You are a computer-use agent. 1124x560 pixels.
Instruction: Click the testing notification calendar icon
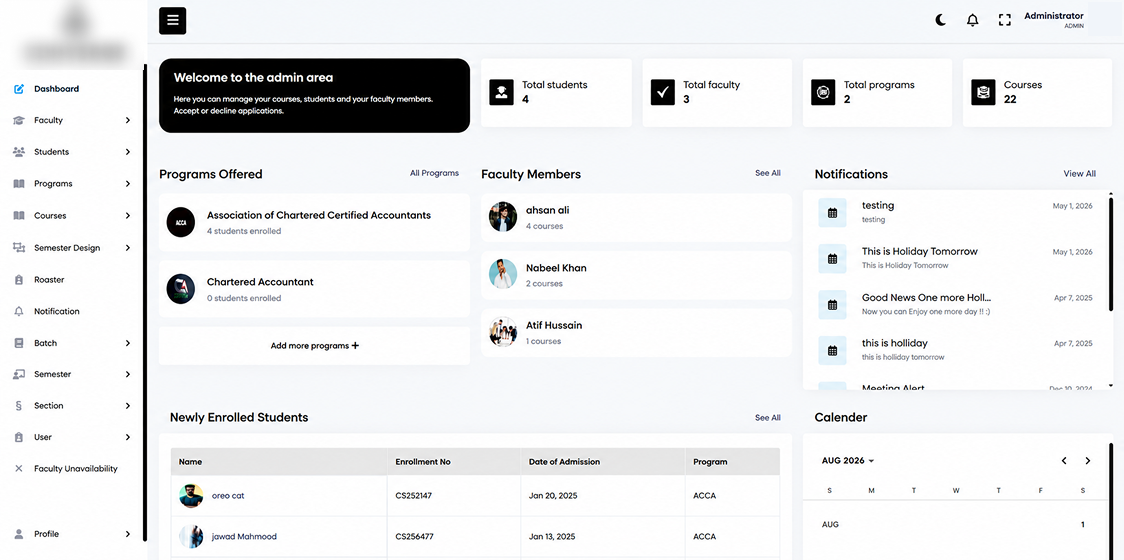(x=832, y=213)
